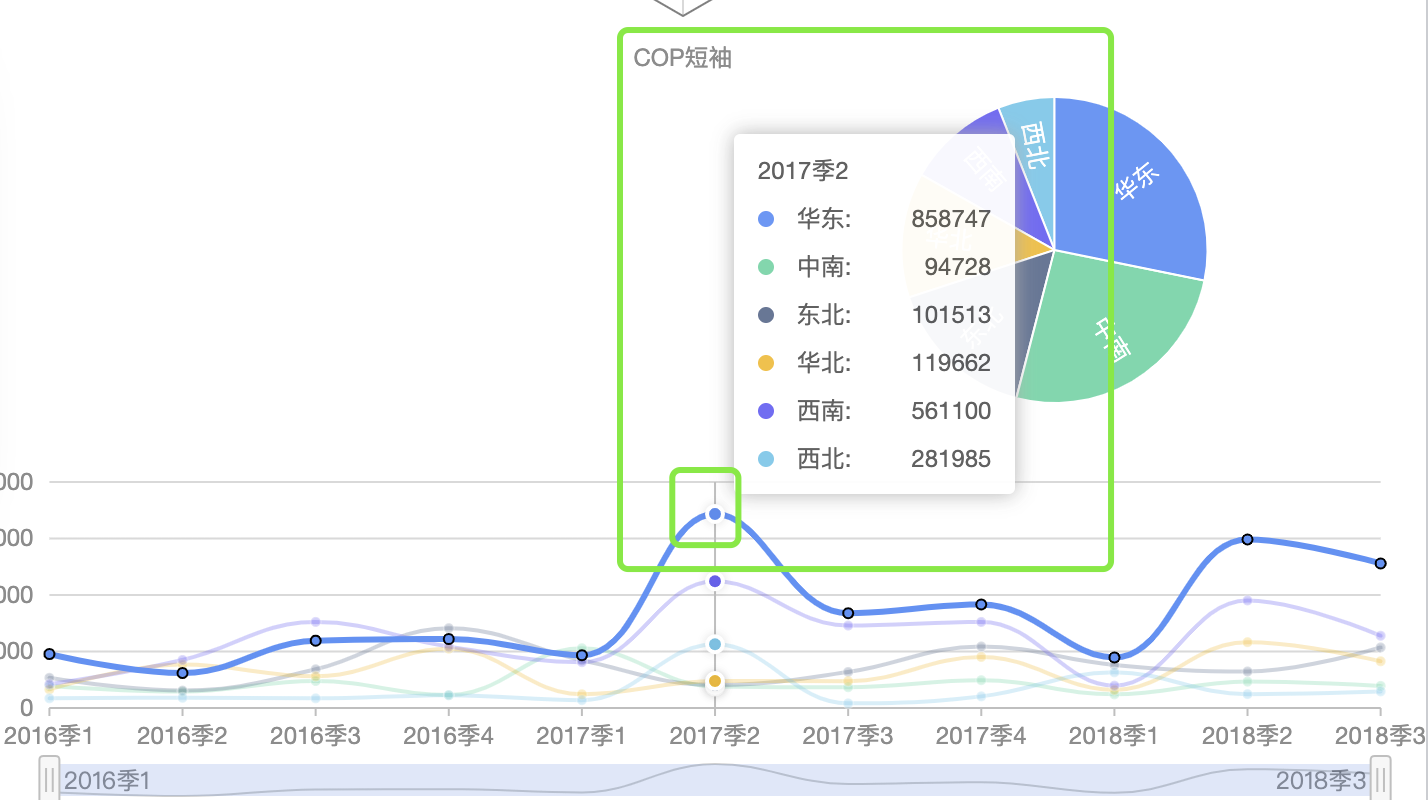Click the 858747 value for 华东

coord(951,219)
